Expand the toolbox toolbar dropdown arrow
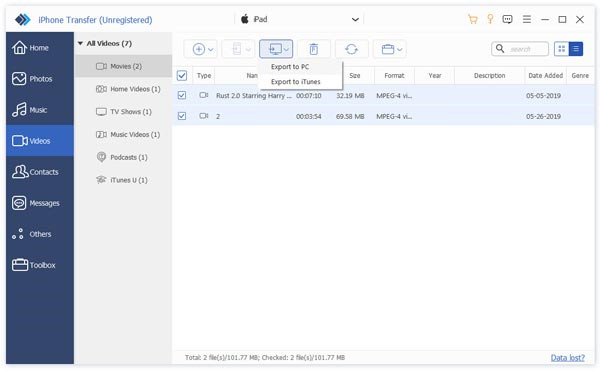The width and height of the screenshot is (600, 370). click(399, 49)
